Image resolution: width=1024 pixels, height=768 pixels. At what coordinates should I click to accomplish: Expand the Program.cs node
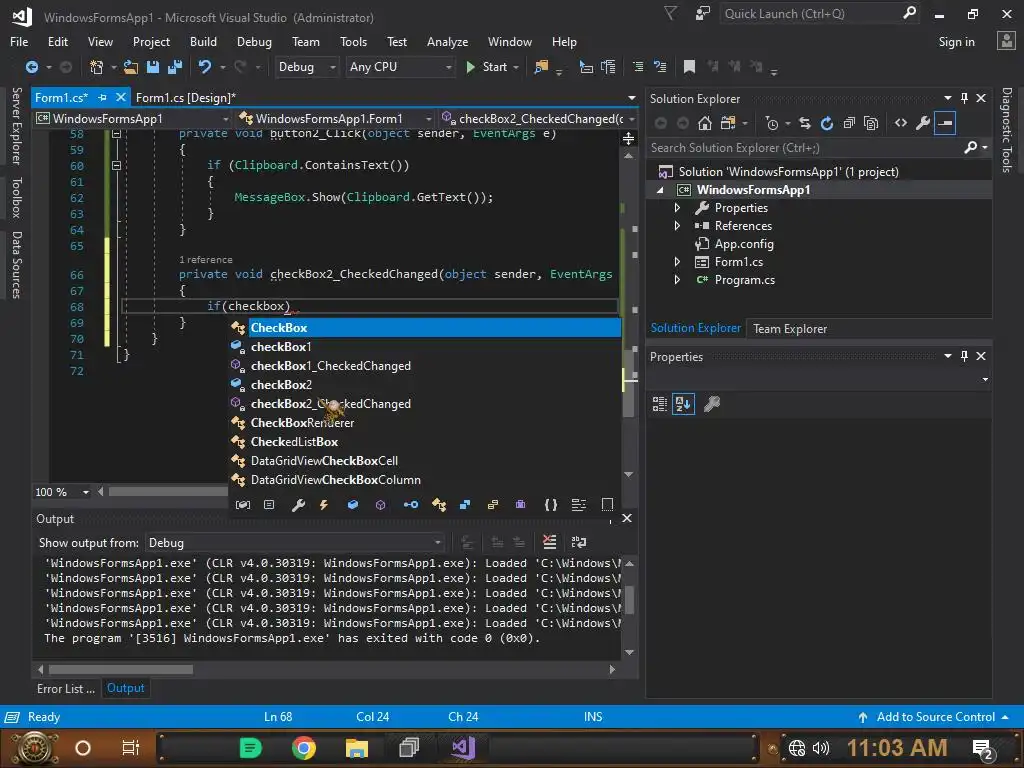[x=677, y=280]
